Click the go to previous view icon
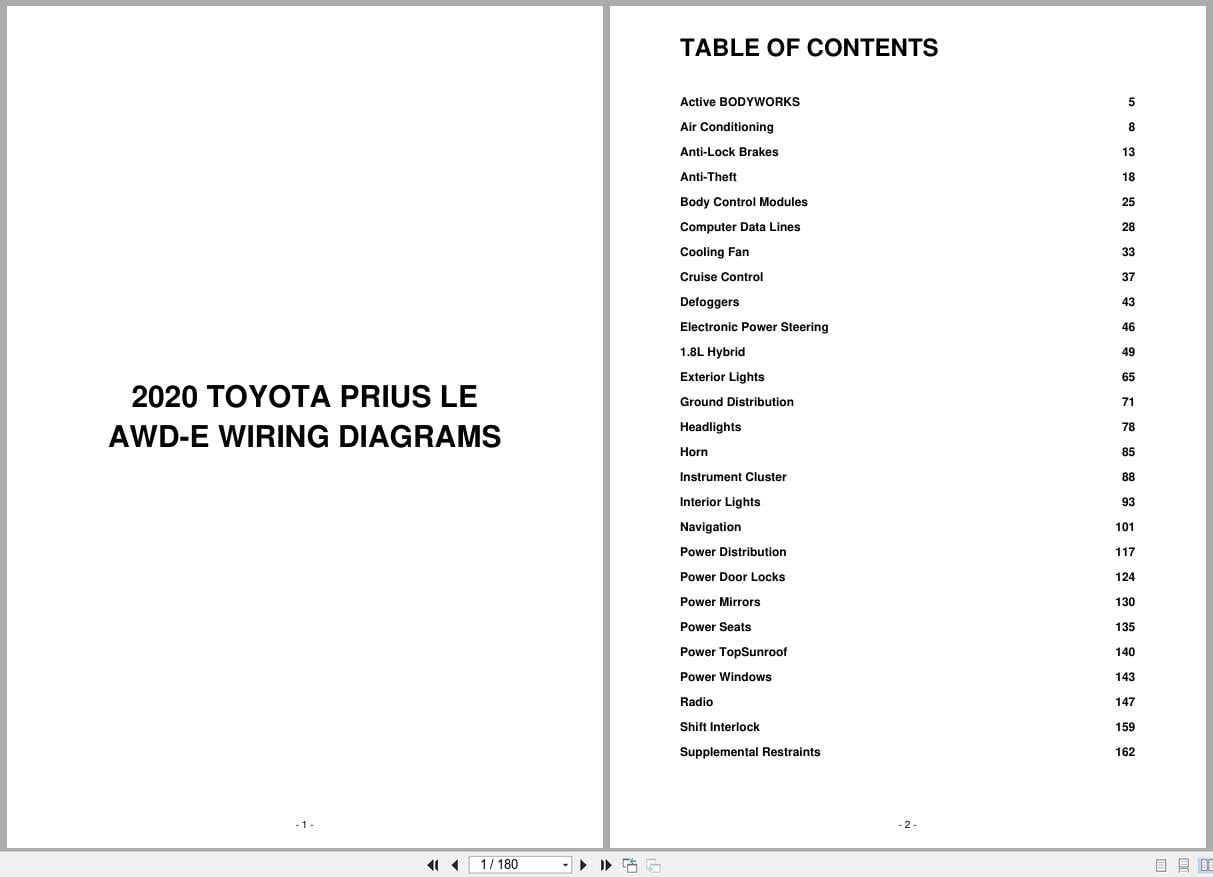Screen dimensions: 1213x877 point(630,865)
